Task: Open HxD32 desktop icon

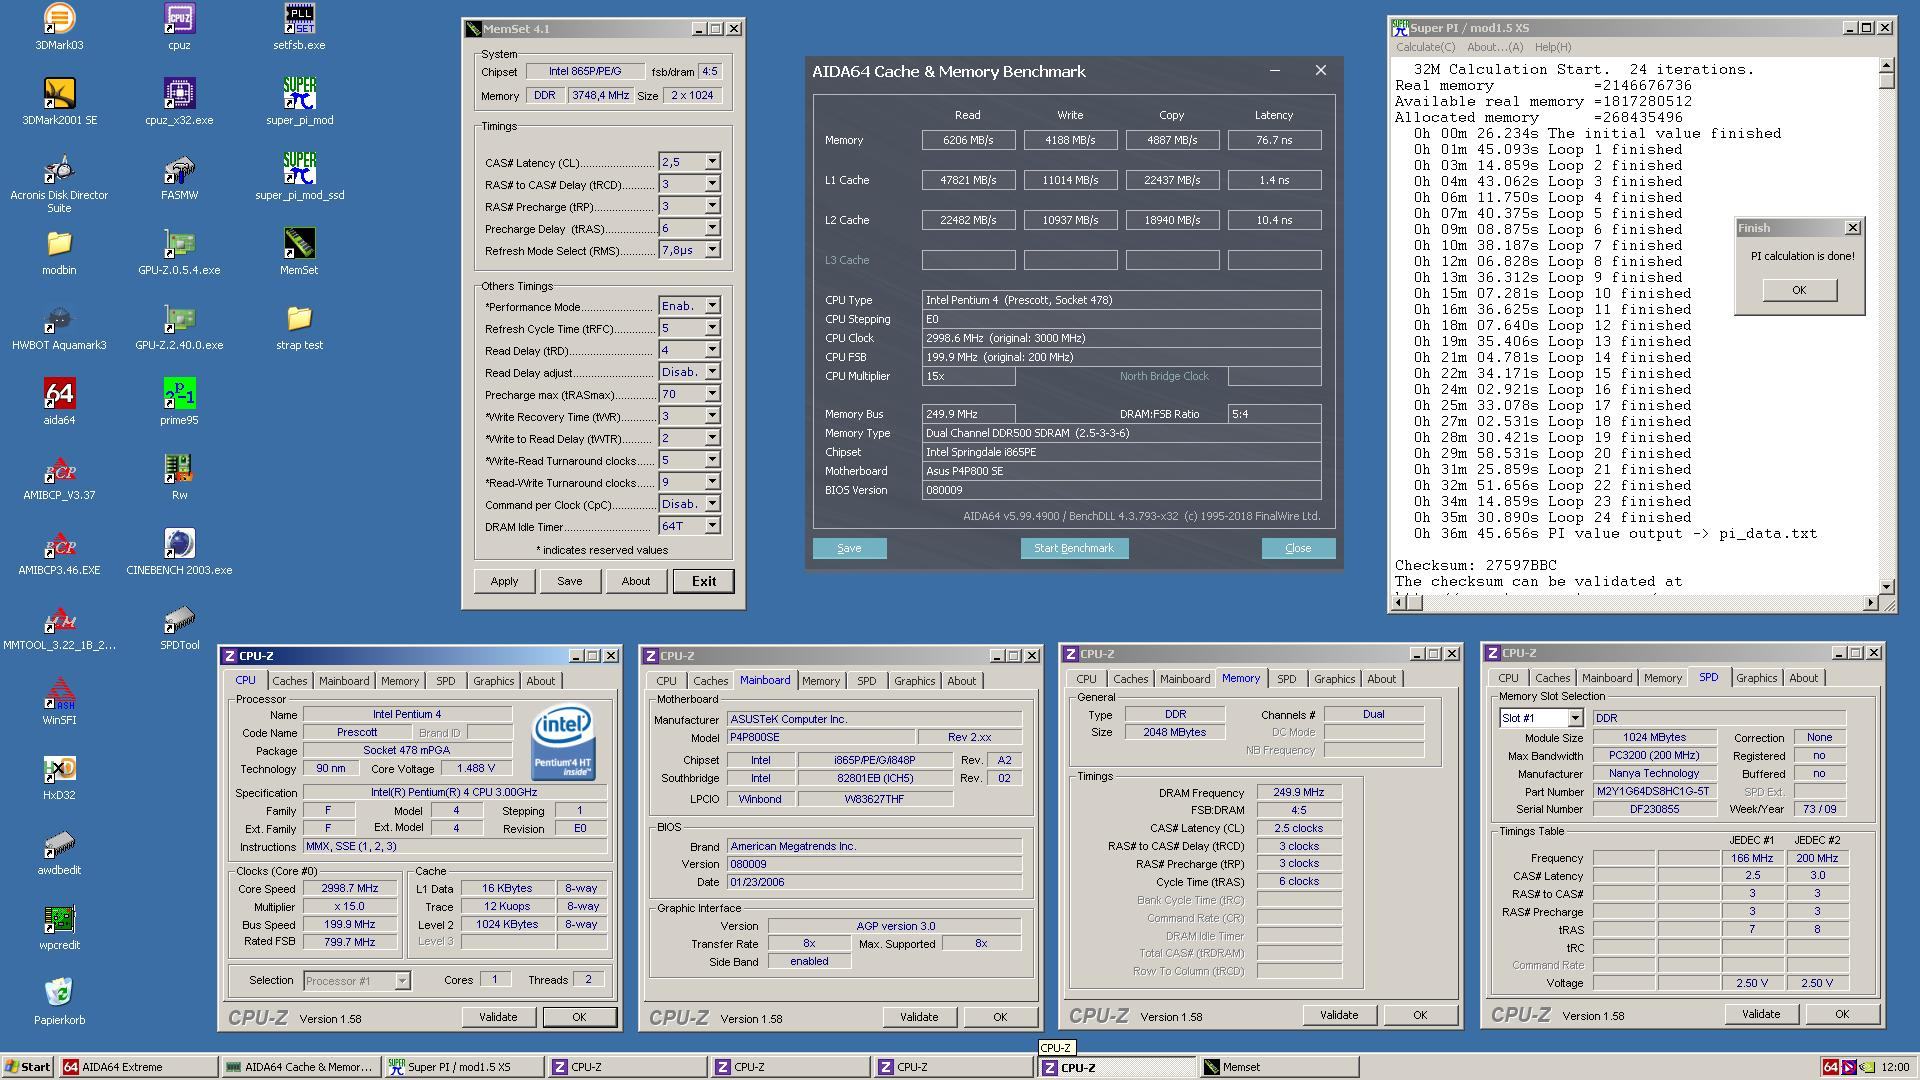Action: tap(59, 776)
